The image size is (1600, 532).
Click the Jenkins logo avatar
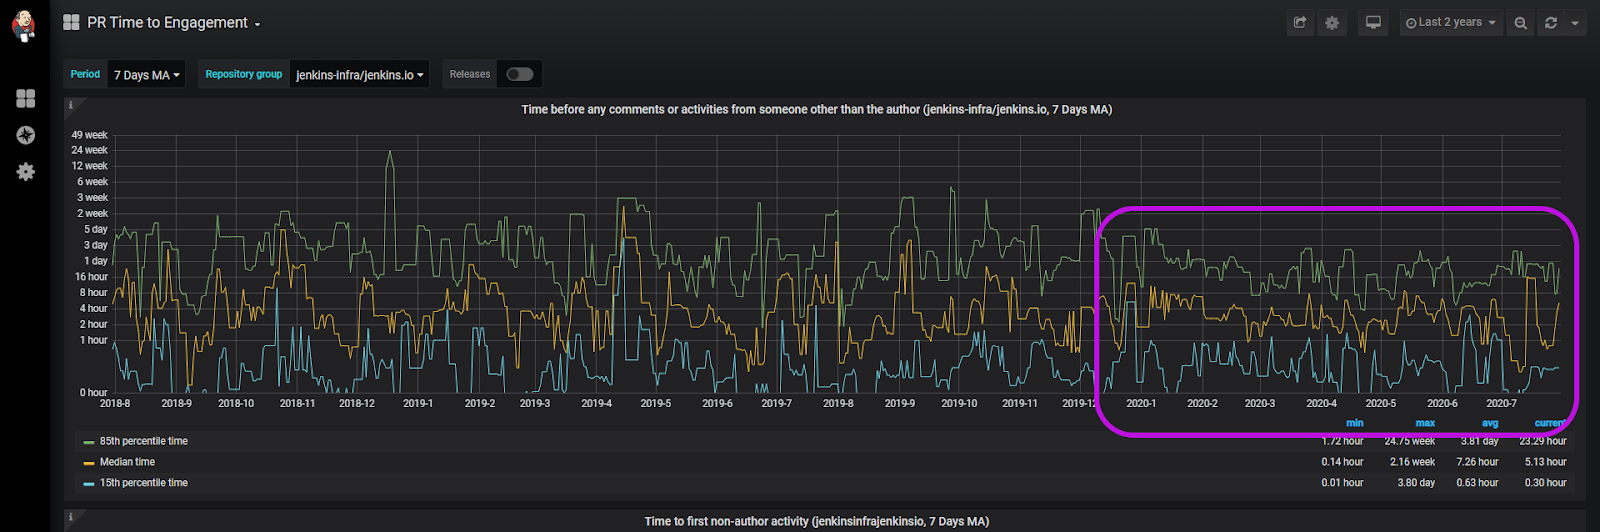[x=24, y=25]
